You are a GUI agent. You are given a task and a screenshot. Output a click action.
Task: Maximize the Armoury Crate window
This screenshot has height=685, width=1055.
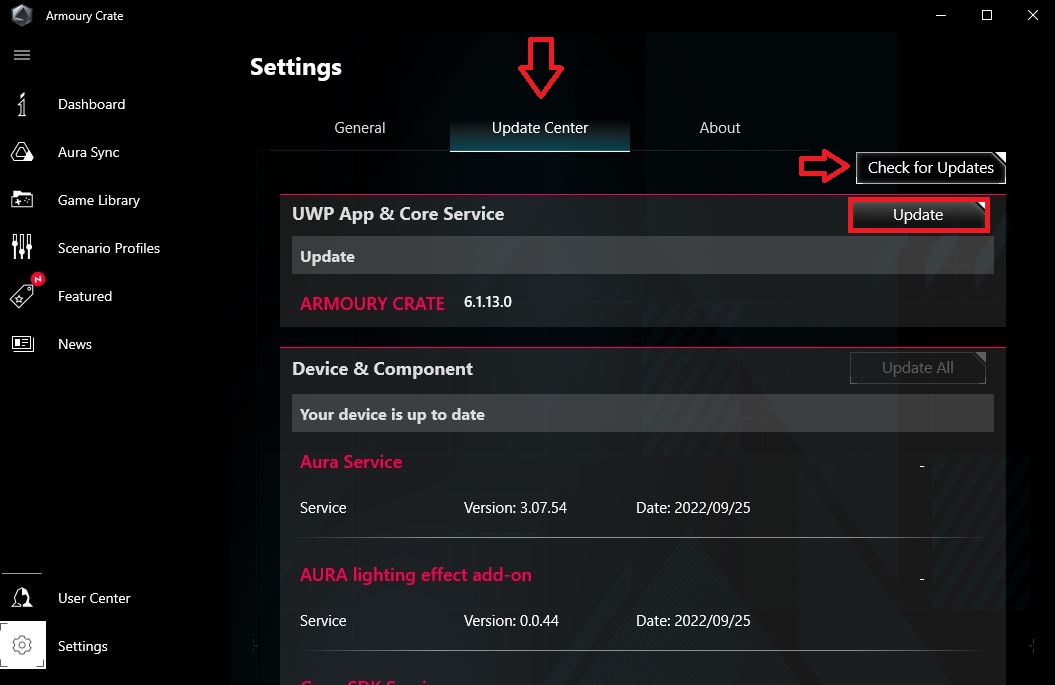(987, 15)
